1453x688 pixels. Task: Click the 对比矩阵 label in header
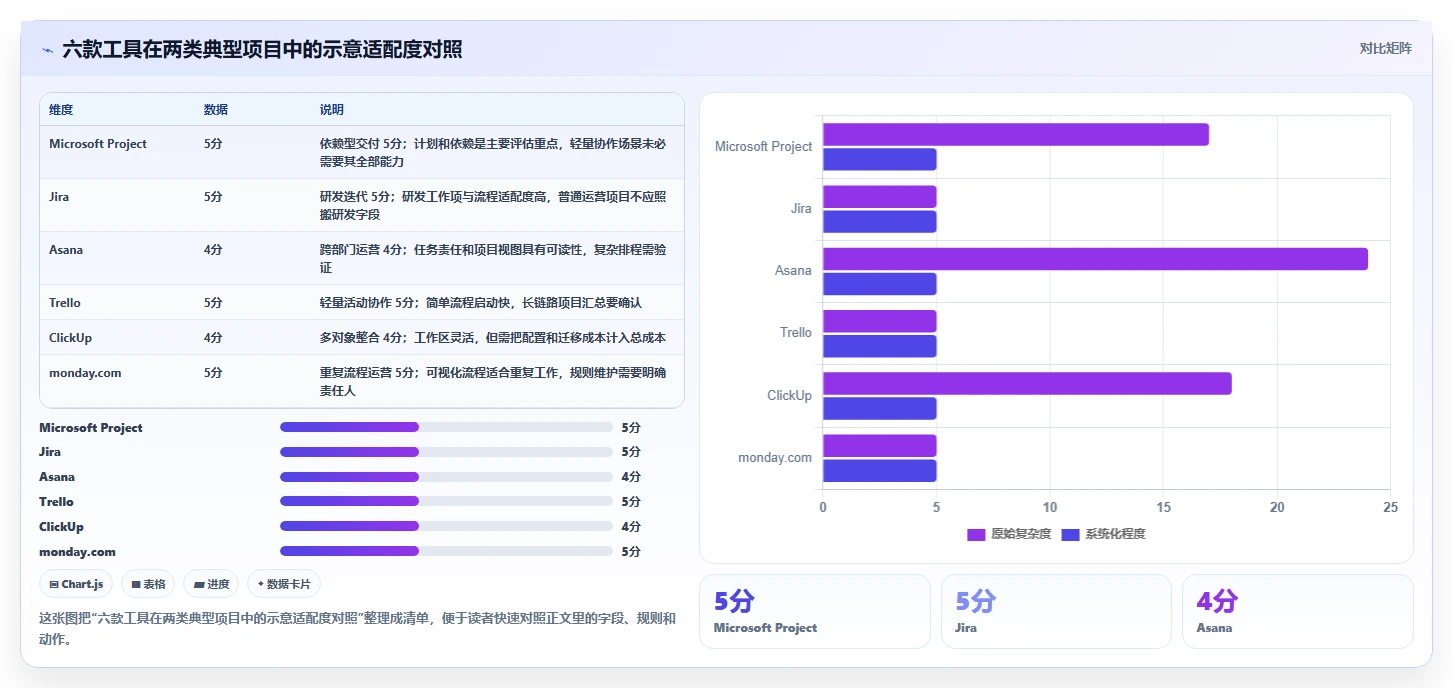[x=1385, y=48]
